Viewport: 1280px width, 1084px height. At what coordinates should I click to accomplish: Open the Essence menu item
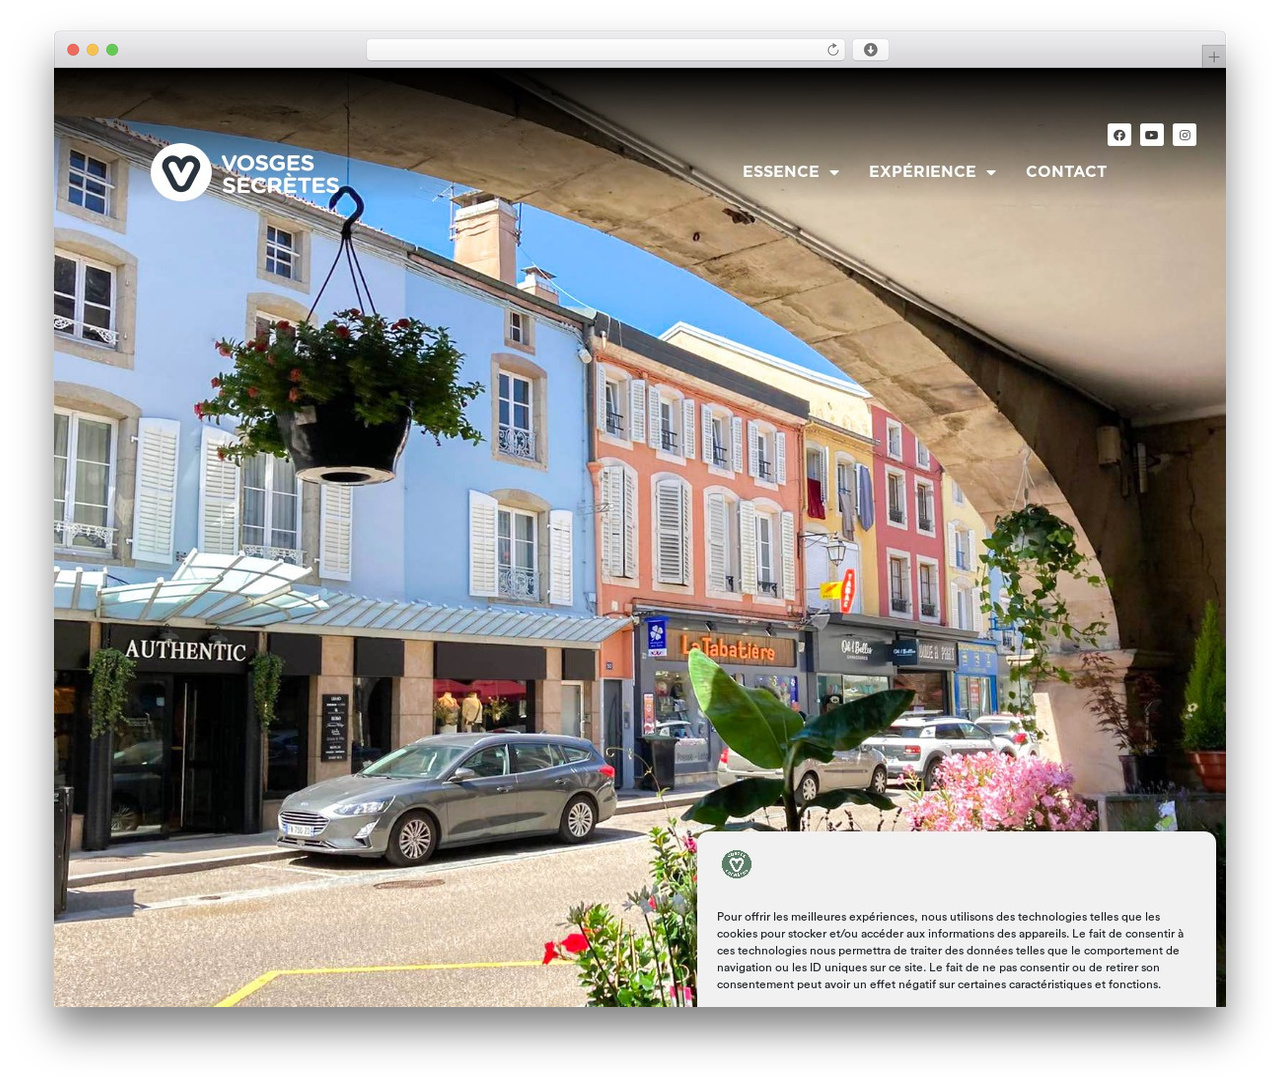click(x=781, y=171)
